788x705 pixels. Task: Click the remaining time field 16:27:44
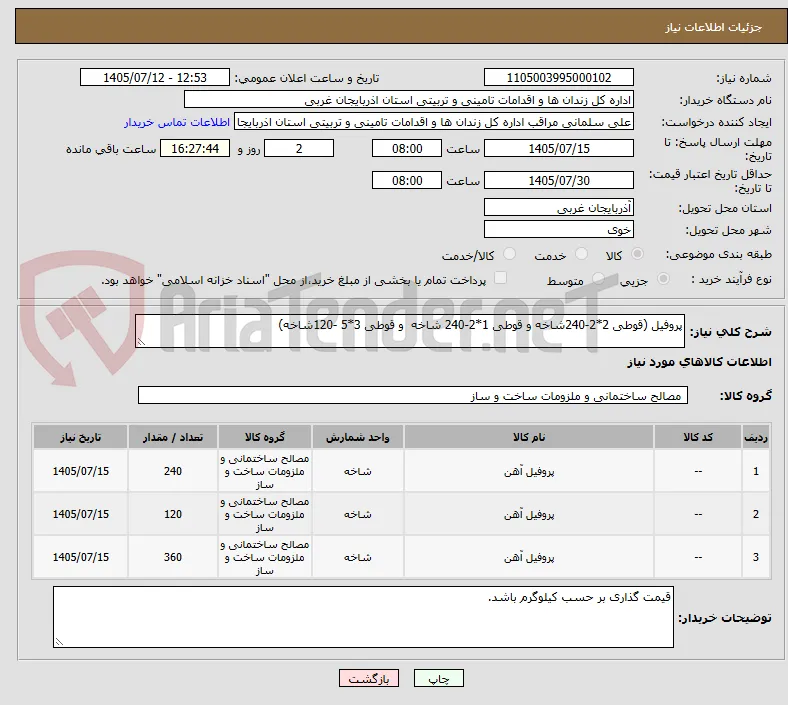pyautogui.click(x=195, y=148)
